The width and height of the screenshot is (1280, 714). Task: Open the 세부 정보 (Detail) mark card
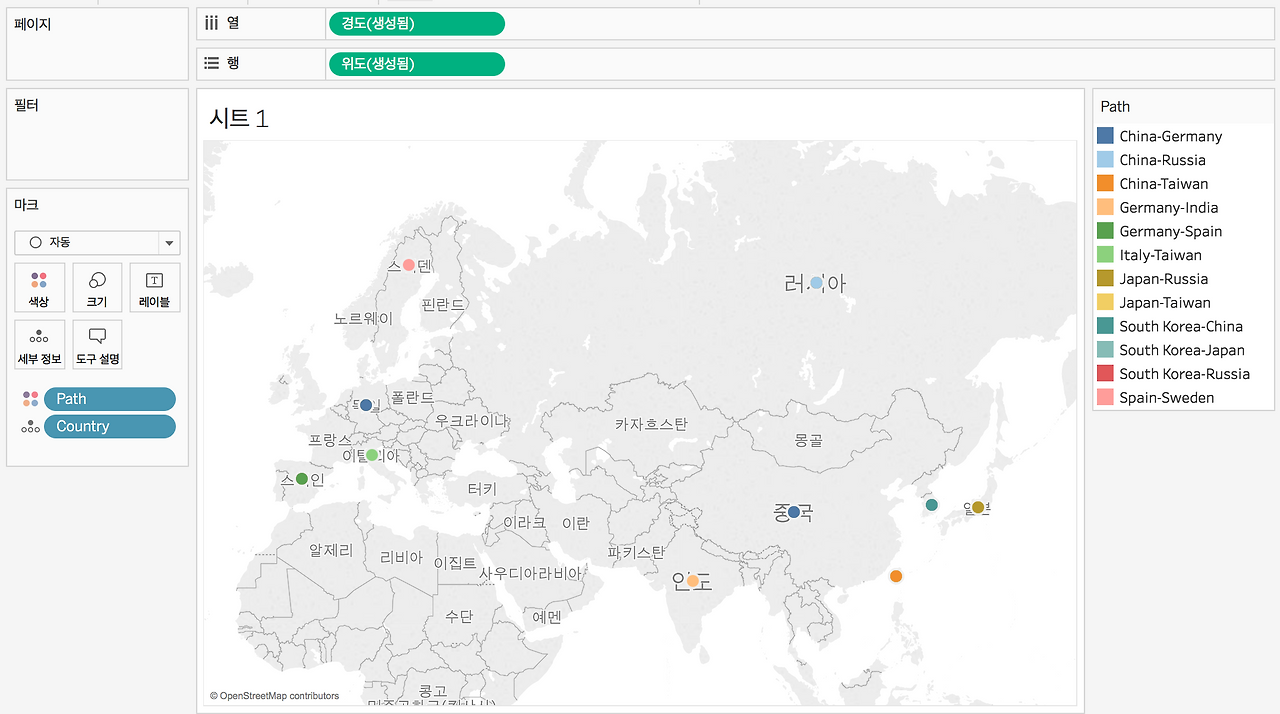39,345
